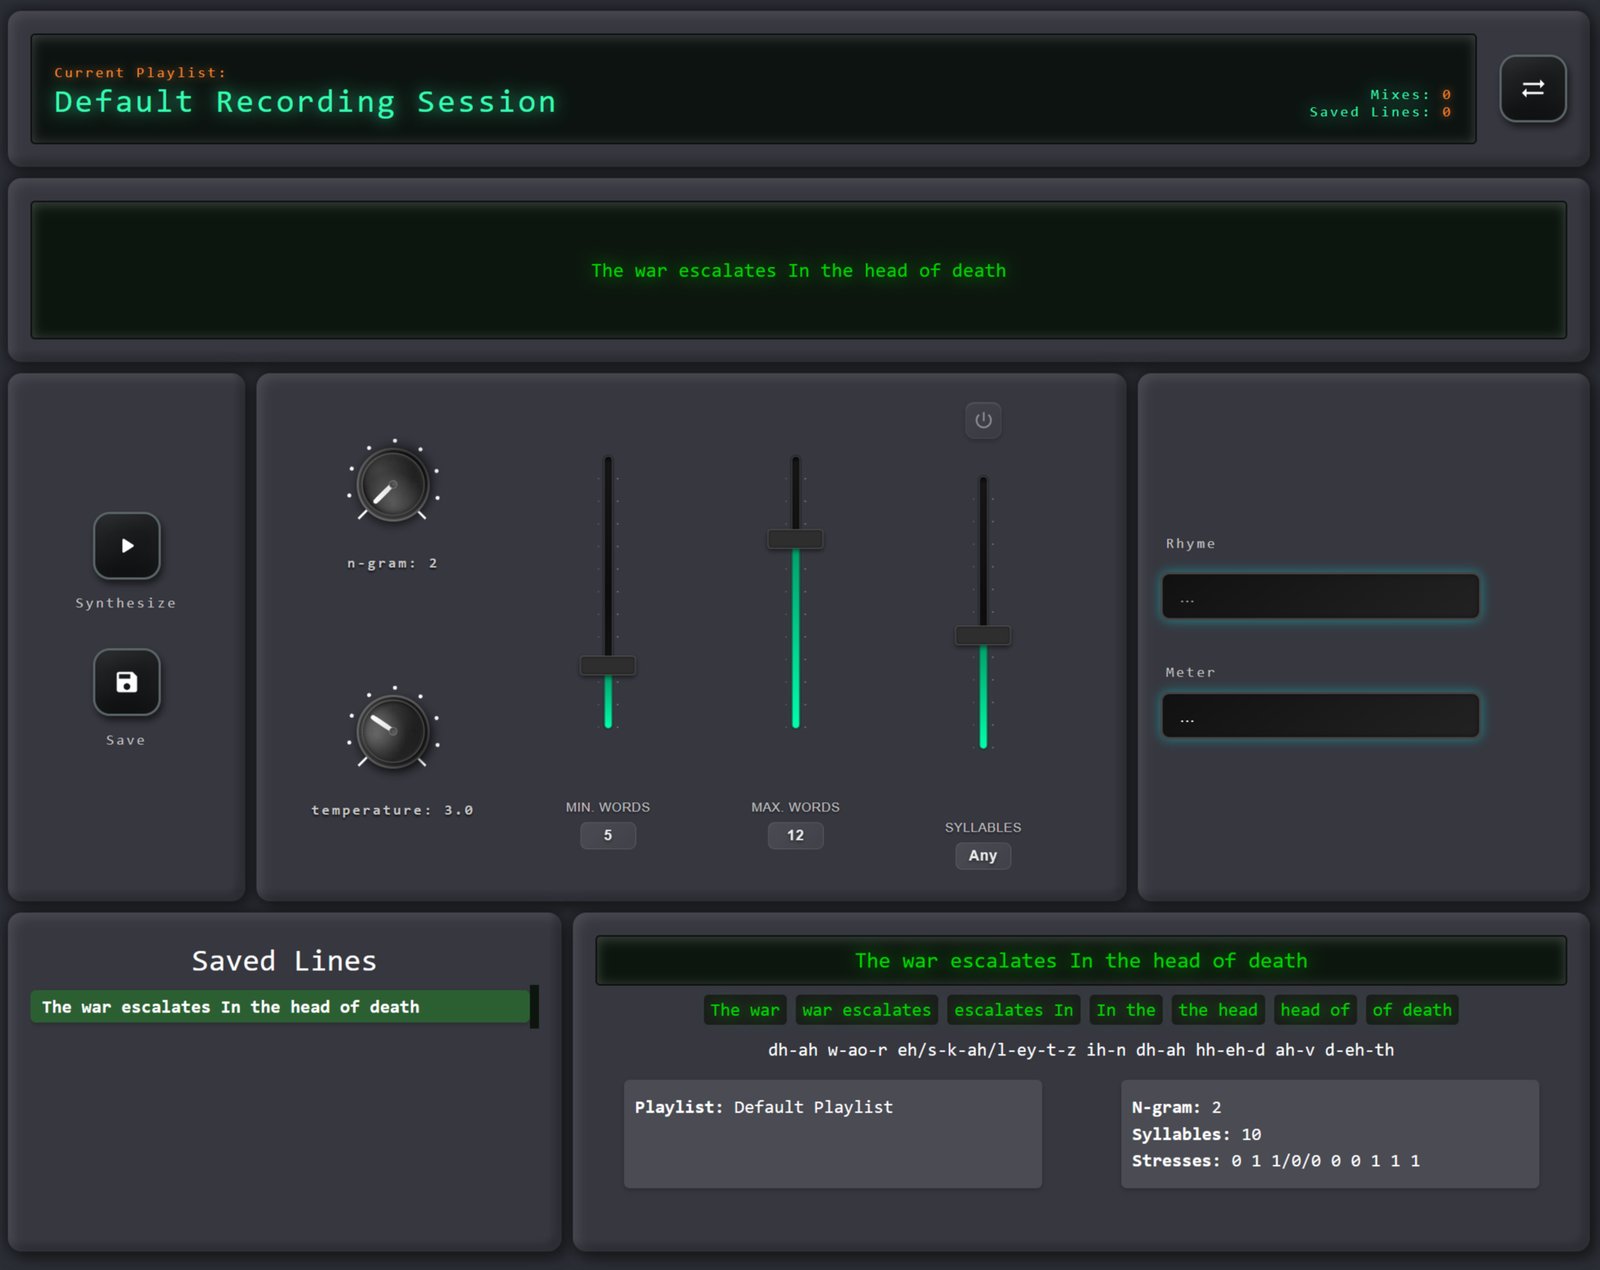This screenshot has height=1270, width=1600.
Task: Click the 'war escalates' bigram chip
Action: click(867, 1010)
